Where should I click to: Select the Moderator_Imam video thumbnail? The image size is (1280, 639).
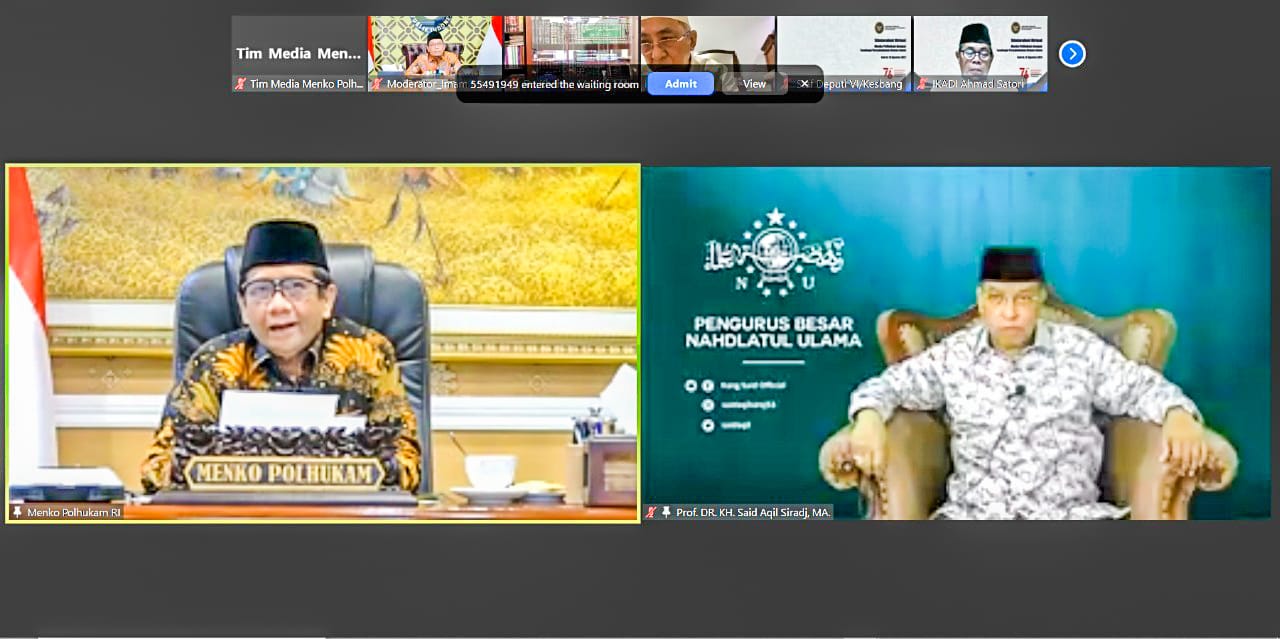click(435, 54)
